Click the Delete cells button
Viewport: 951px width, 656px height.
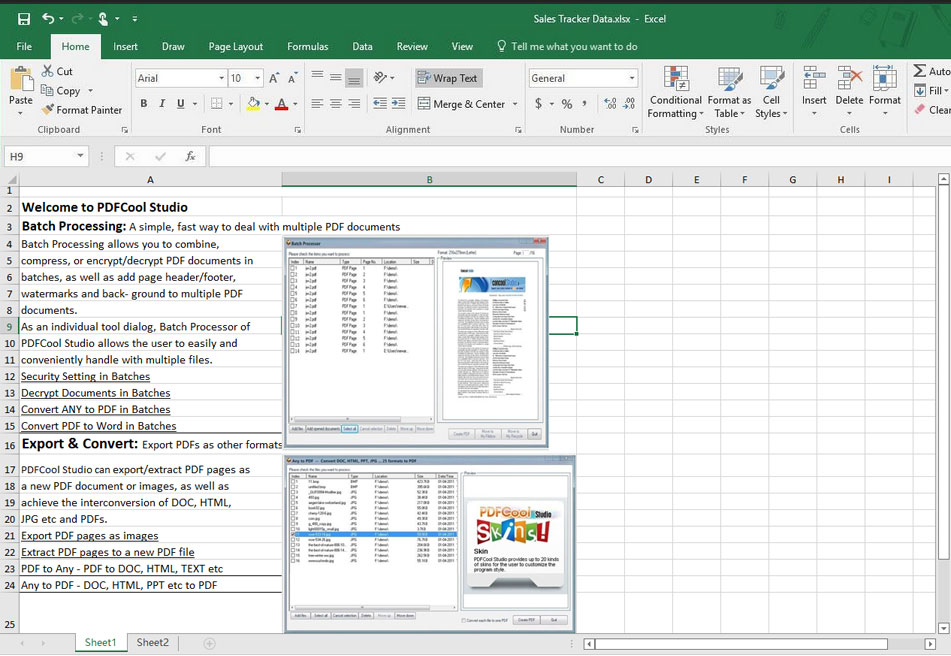click(849, 91)
